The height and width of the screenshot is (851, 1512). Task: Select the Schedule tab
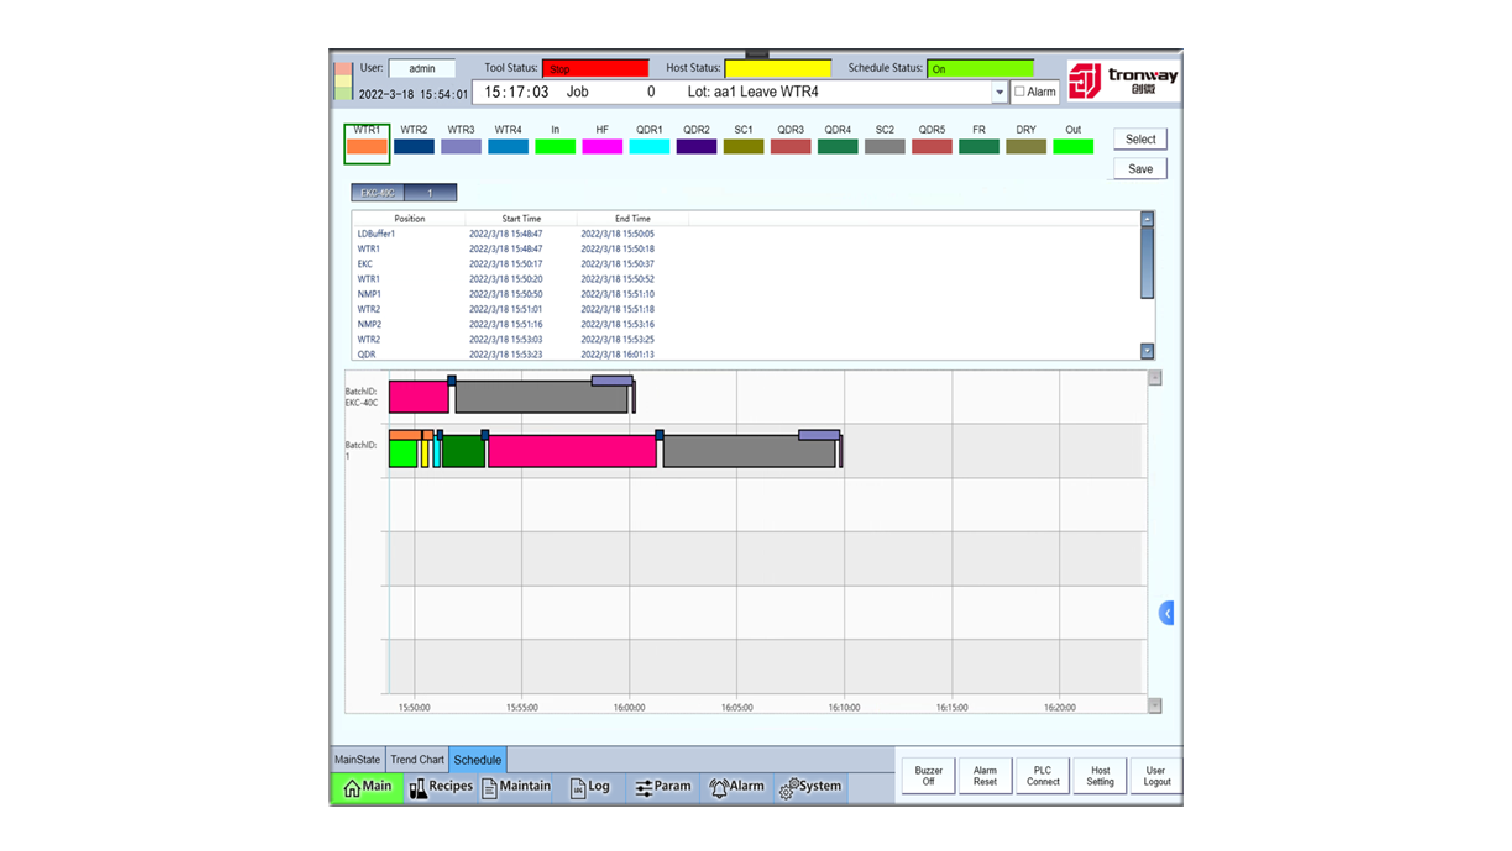pyautogui.click(x=477, y=759)
